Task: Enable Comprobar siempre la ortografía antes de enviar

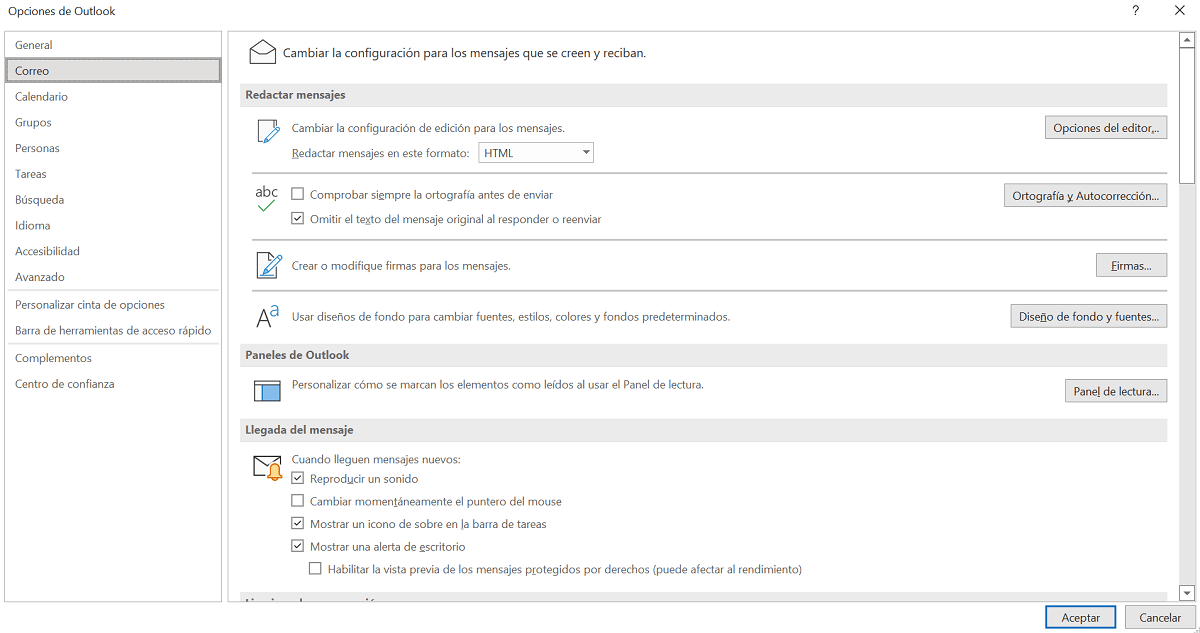Action: [x=297, y=194]
